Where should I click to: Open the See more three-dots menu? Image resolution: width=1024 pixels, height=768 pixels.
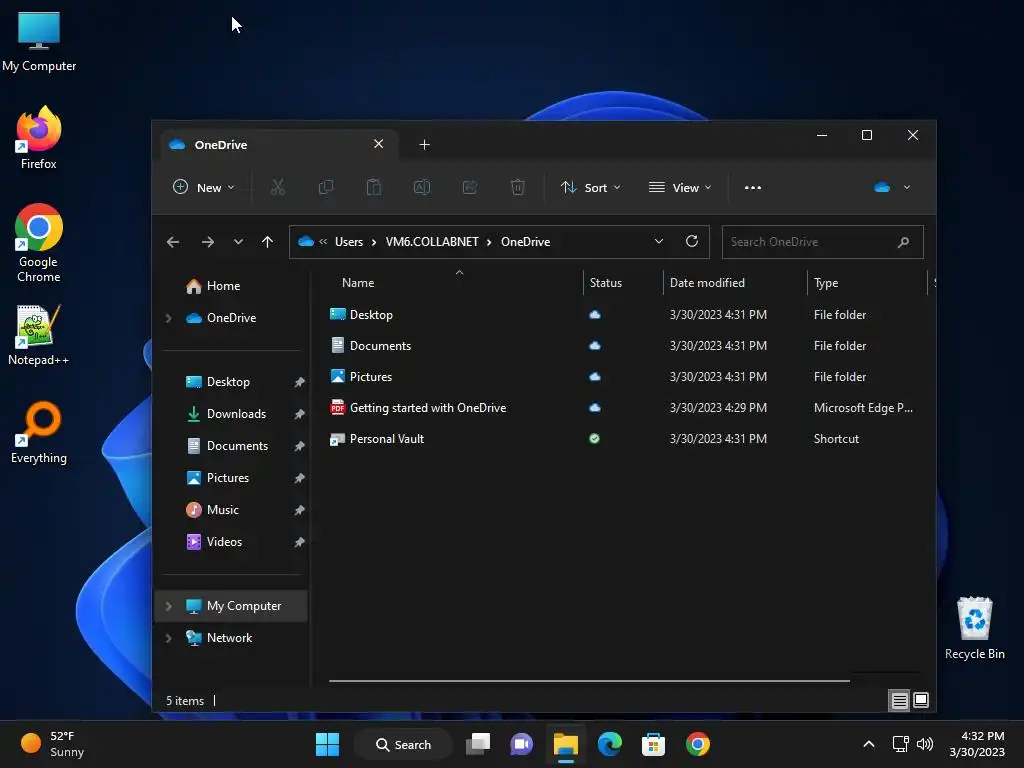[x=753, y=187]
